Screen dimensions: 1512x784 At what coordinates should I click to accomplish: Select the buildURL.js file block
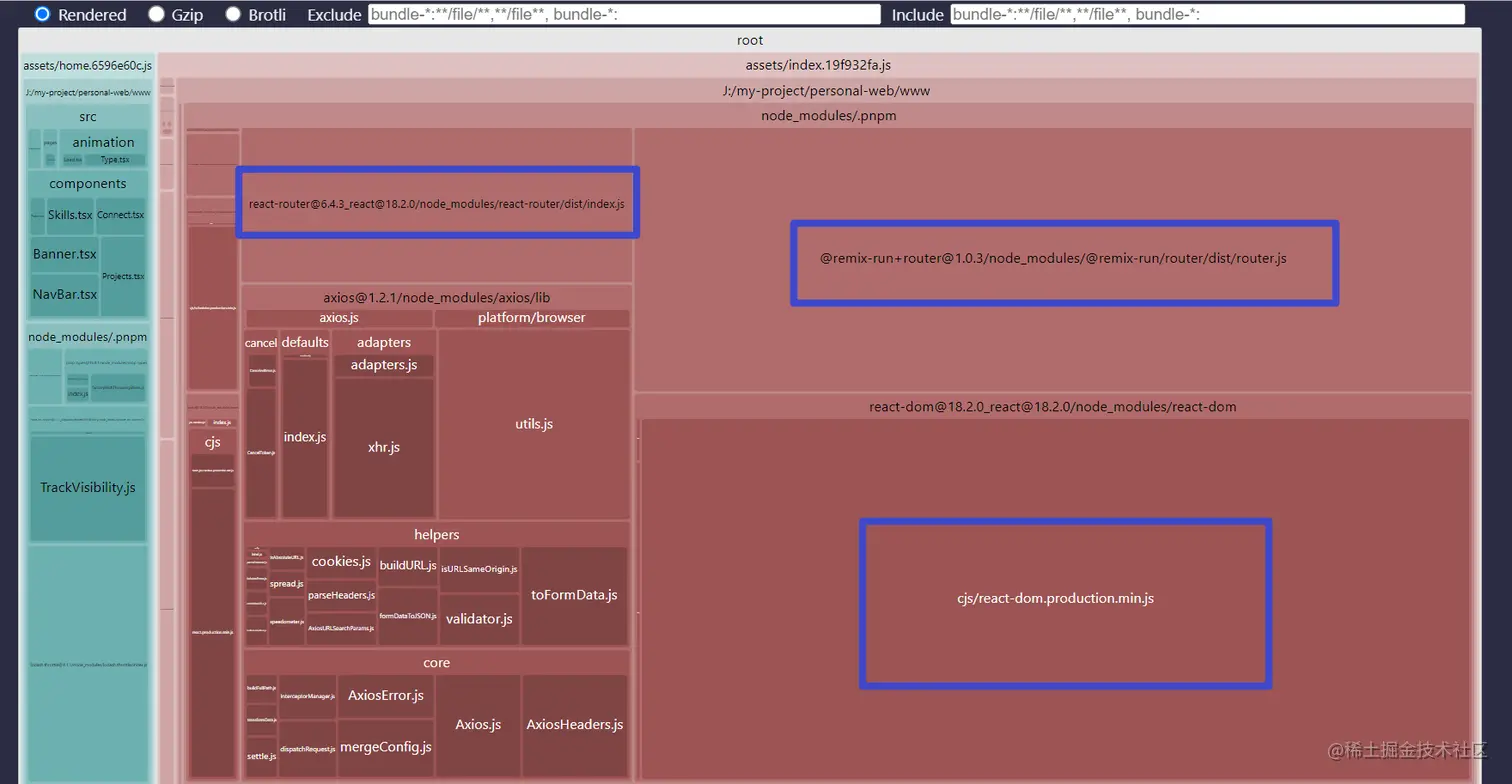pos(408,565)
